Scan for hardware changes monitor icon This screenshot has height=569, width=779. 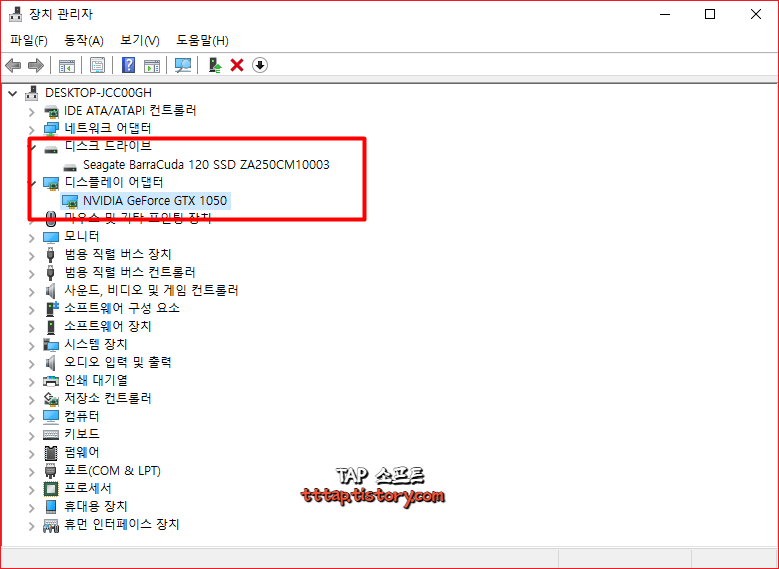click(183, 65)
